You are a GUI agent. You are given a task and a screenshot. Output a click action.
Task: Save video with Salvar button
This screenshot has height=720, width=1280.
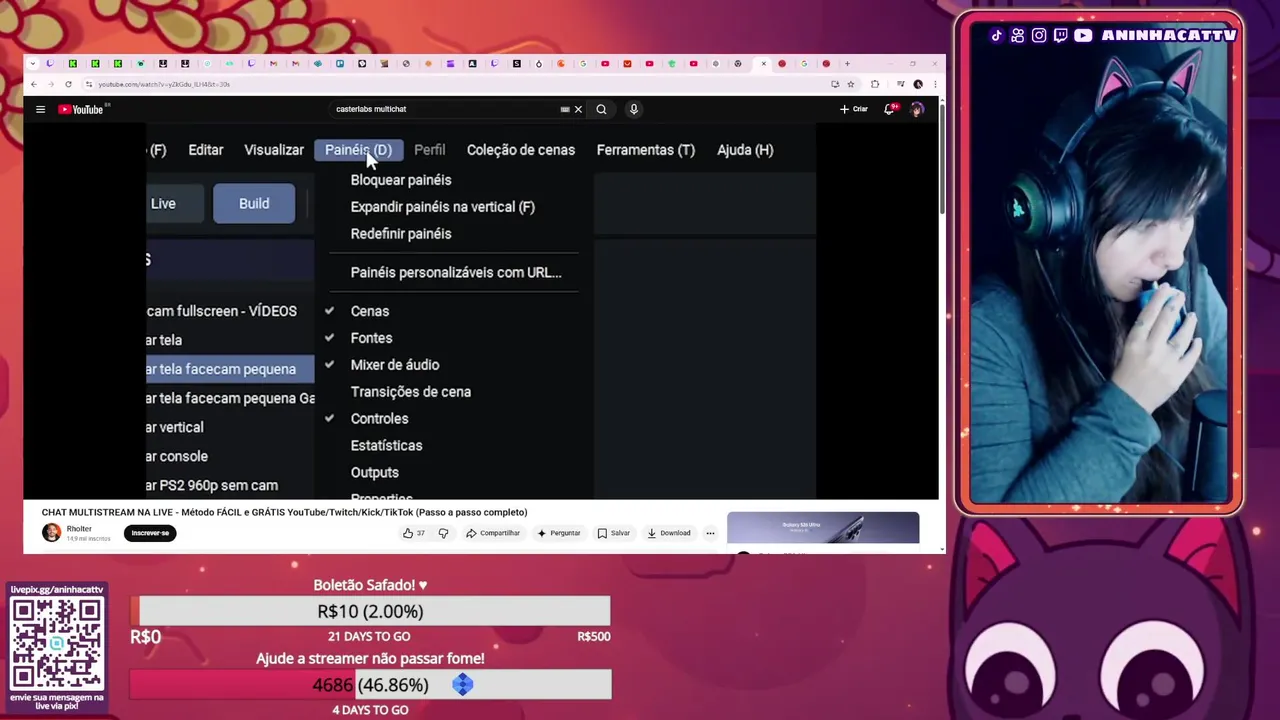coord(613,533)
